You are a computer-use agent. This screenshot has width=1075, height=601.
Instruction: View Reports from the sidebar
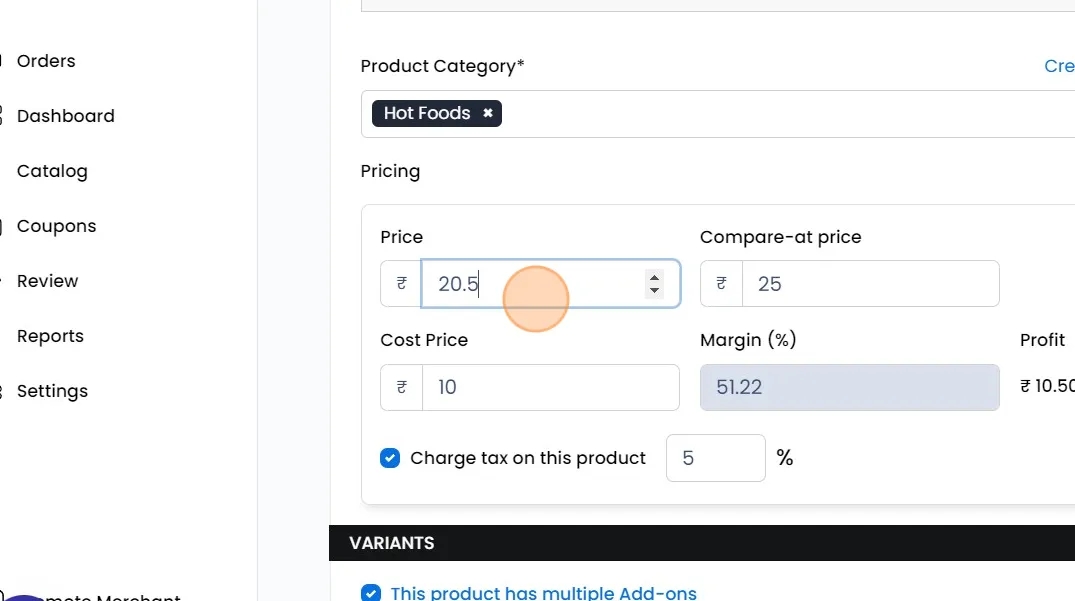click(x=50, y=336)
